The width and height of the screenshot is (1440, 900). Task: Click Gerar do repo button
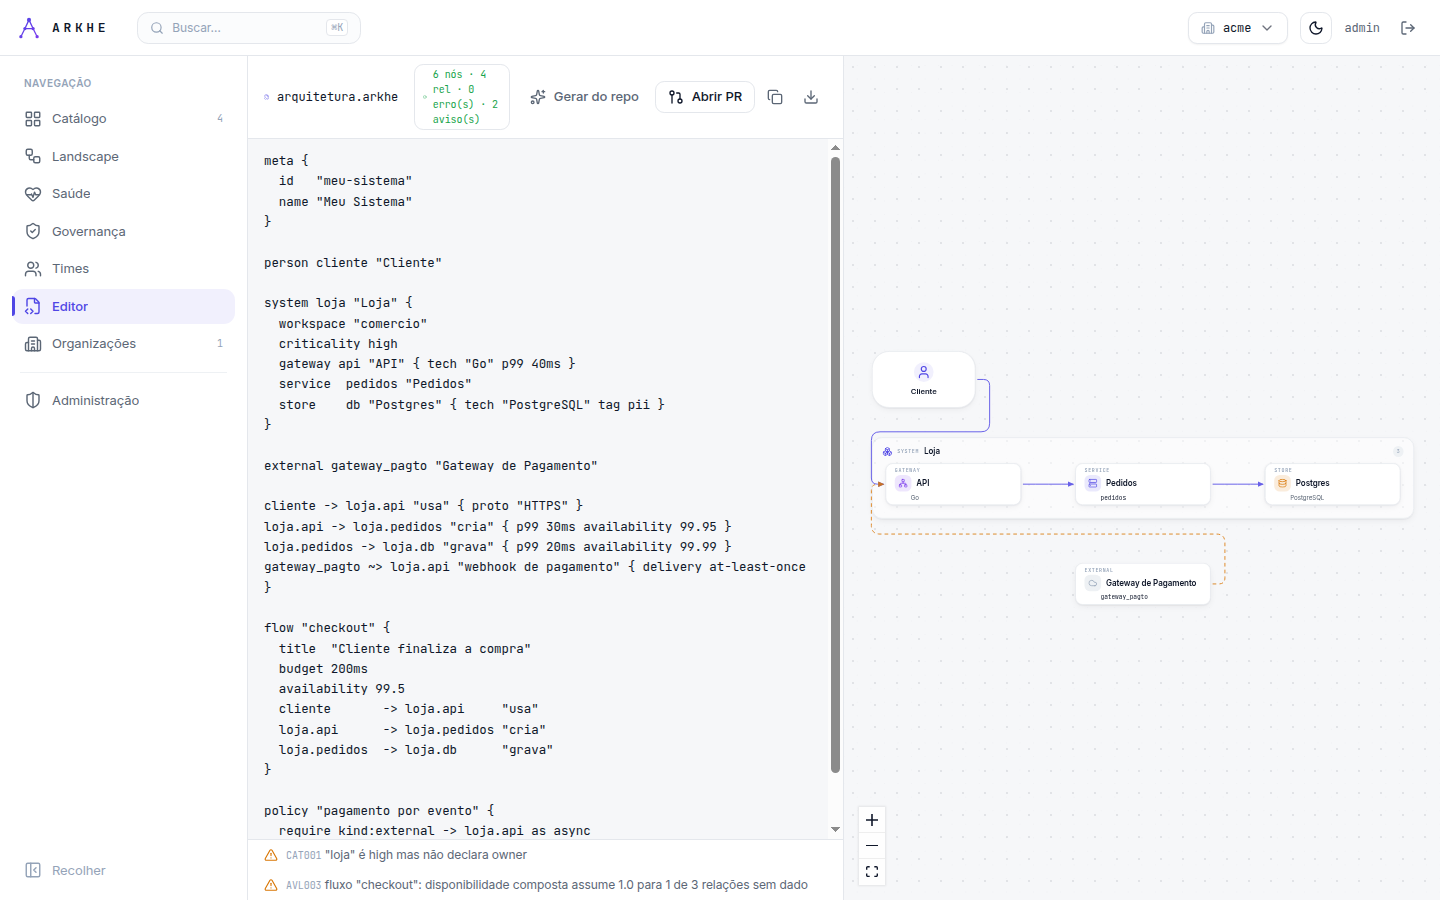pyautogui.click(x=584, y=97)
